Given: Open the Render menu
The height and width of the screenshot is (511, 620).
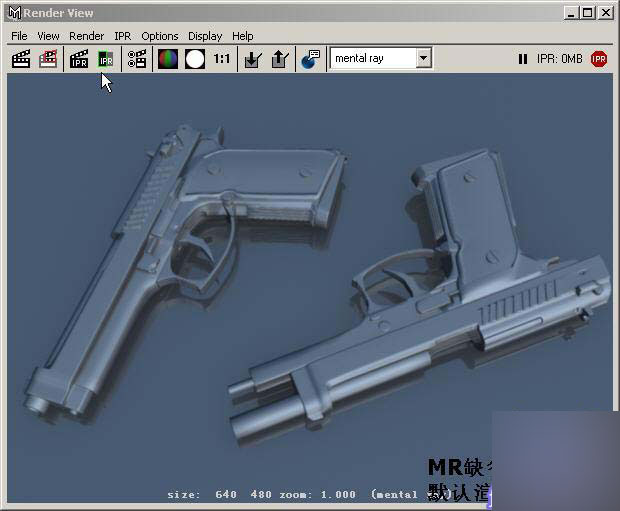Looking at the screenshot, I should click(87, 36).
